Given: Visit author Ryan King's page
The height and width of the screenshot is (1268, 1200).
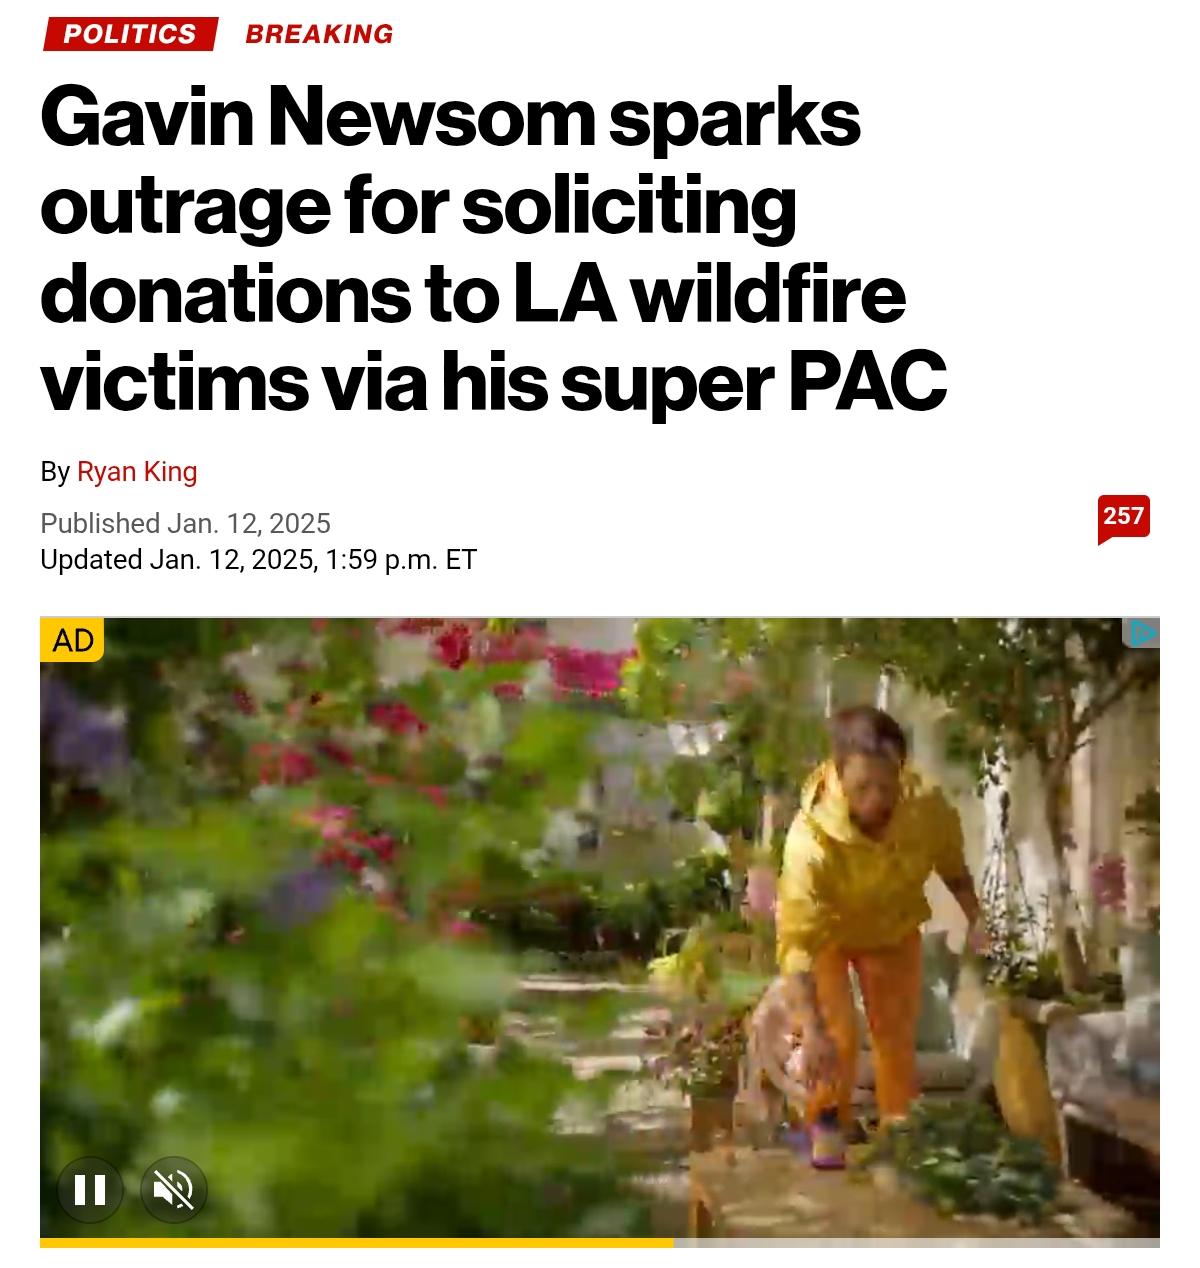Looking at the screenshot, I should pos(137,472).
